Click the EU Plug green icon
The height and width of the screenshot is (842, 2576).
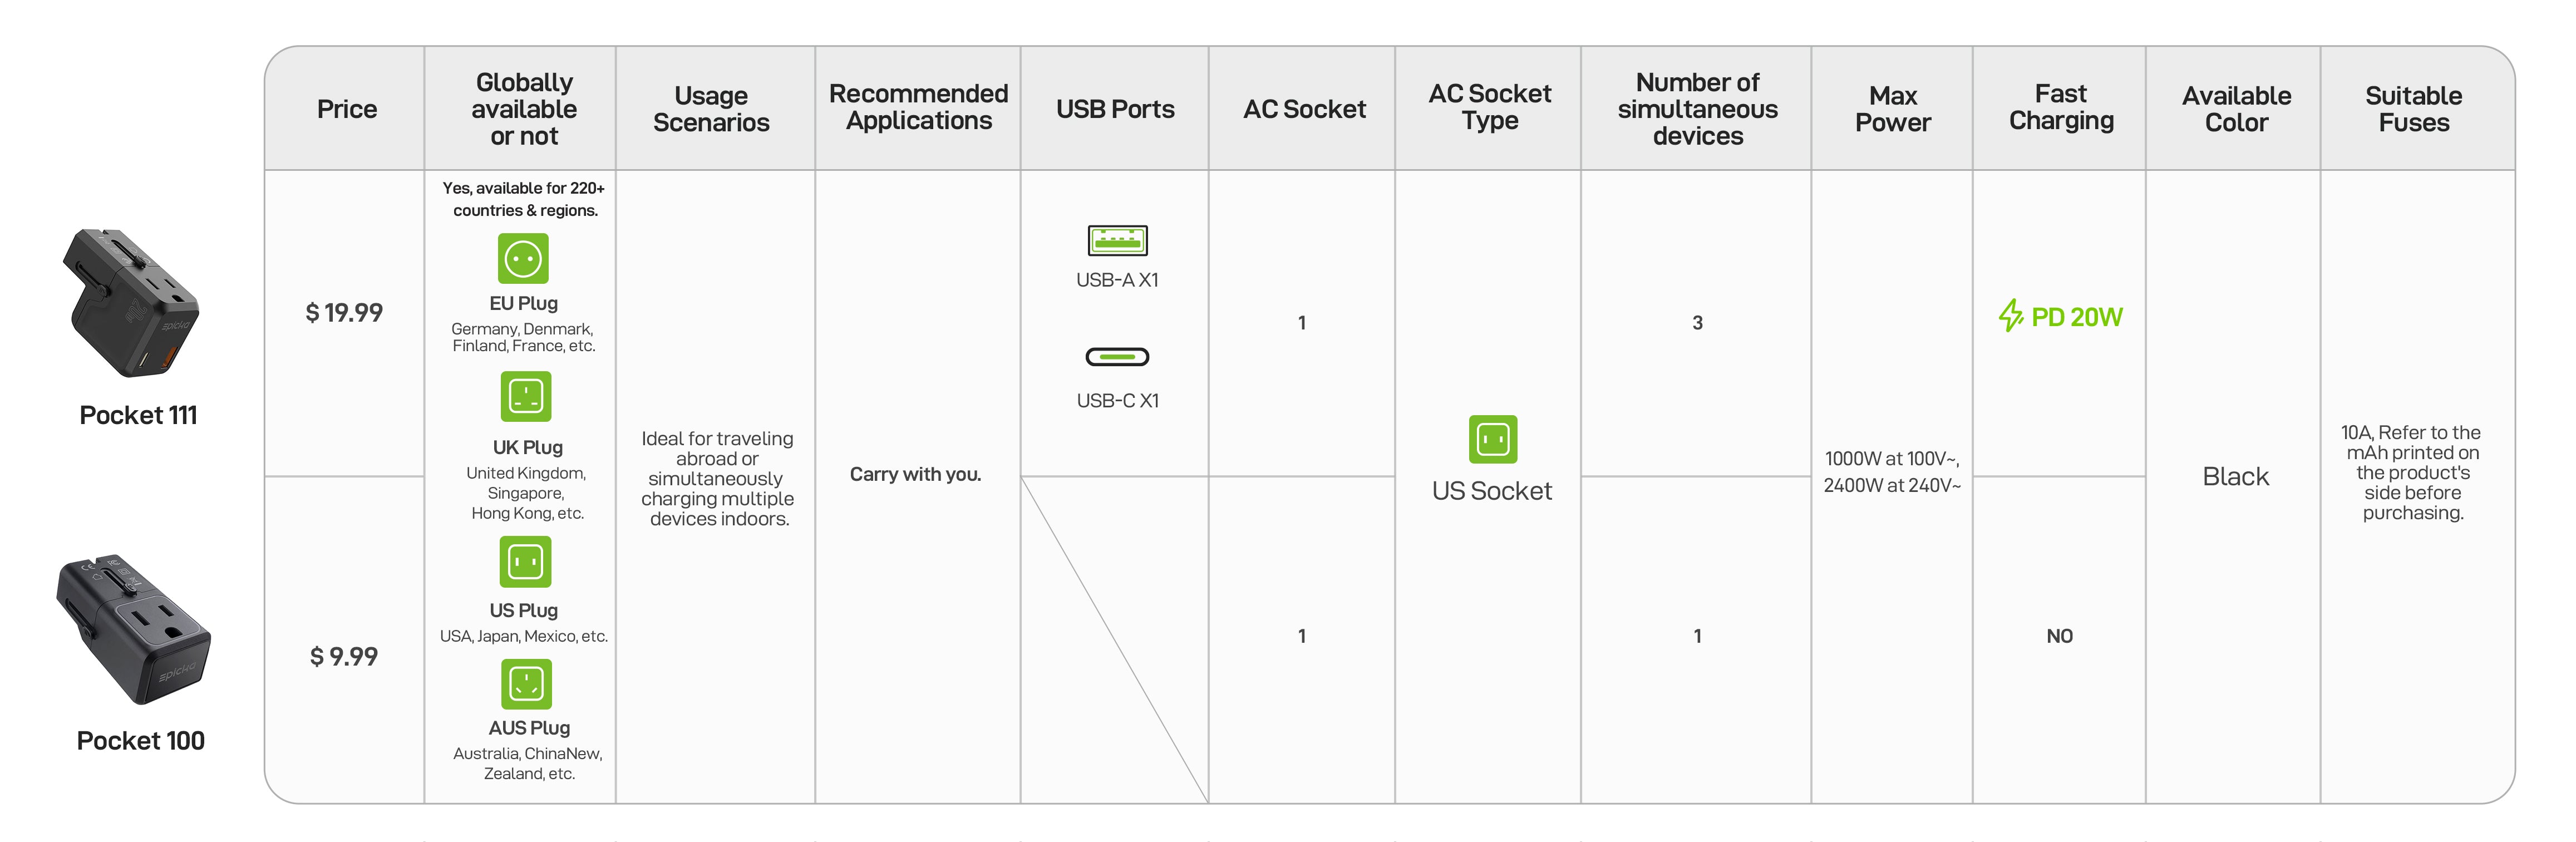click(523, 259)
